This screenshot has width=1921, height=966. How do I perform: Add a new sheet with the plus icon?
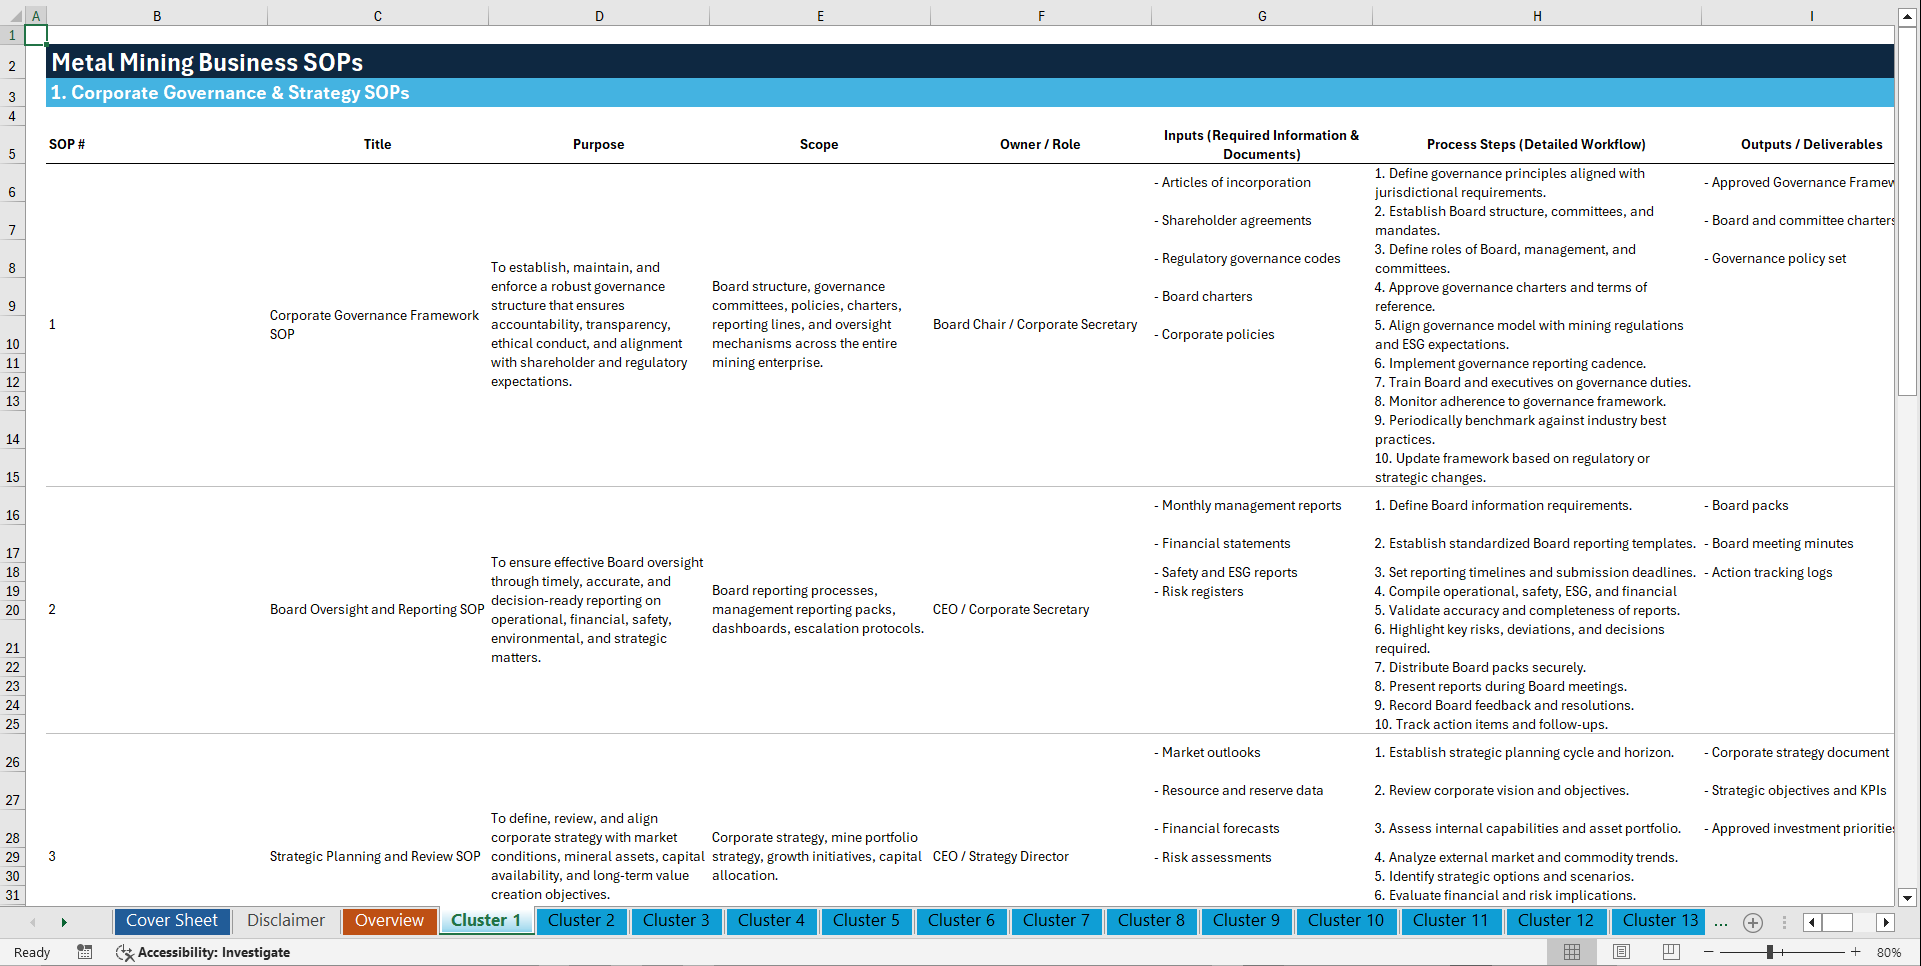(x=1752, y=922)
